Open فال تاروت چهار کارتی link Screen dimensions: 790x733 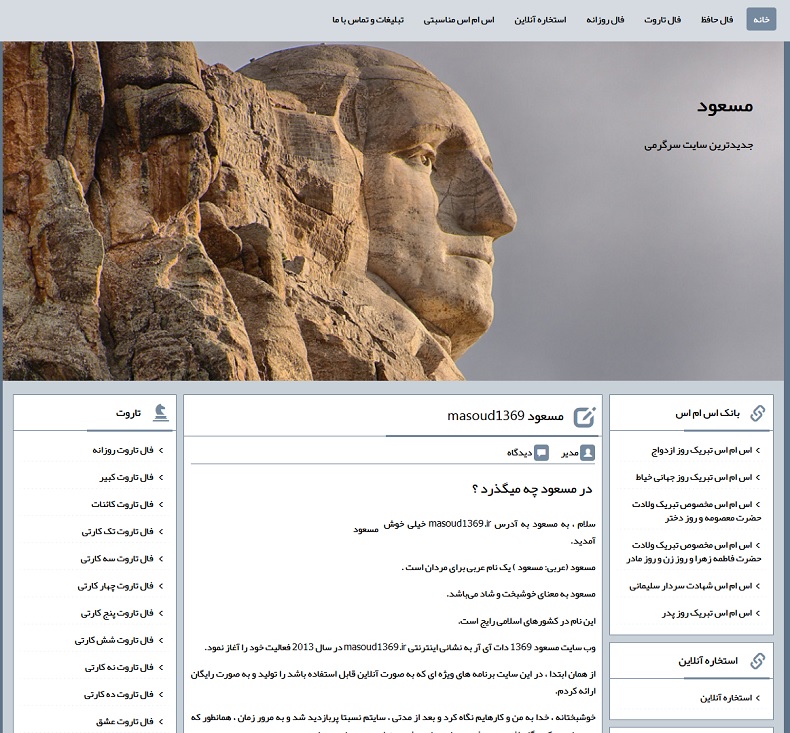[115, 586]
